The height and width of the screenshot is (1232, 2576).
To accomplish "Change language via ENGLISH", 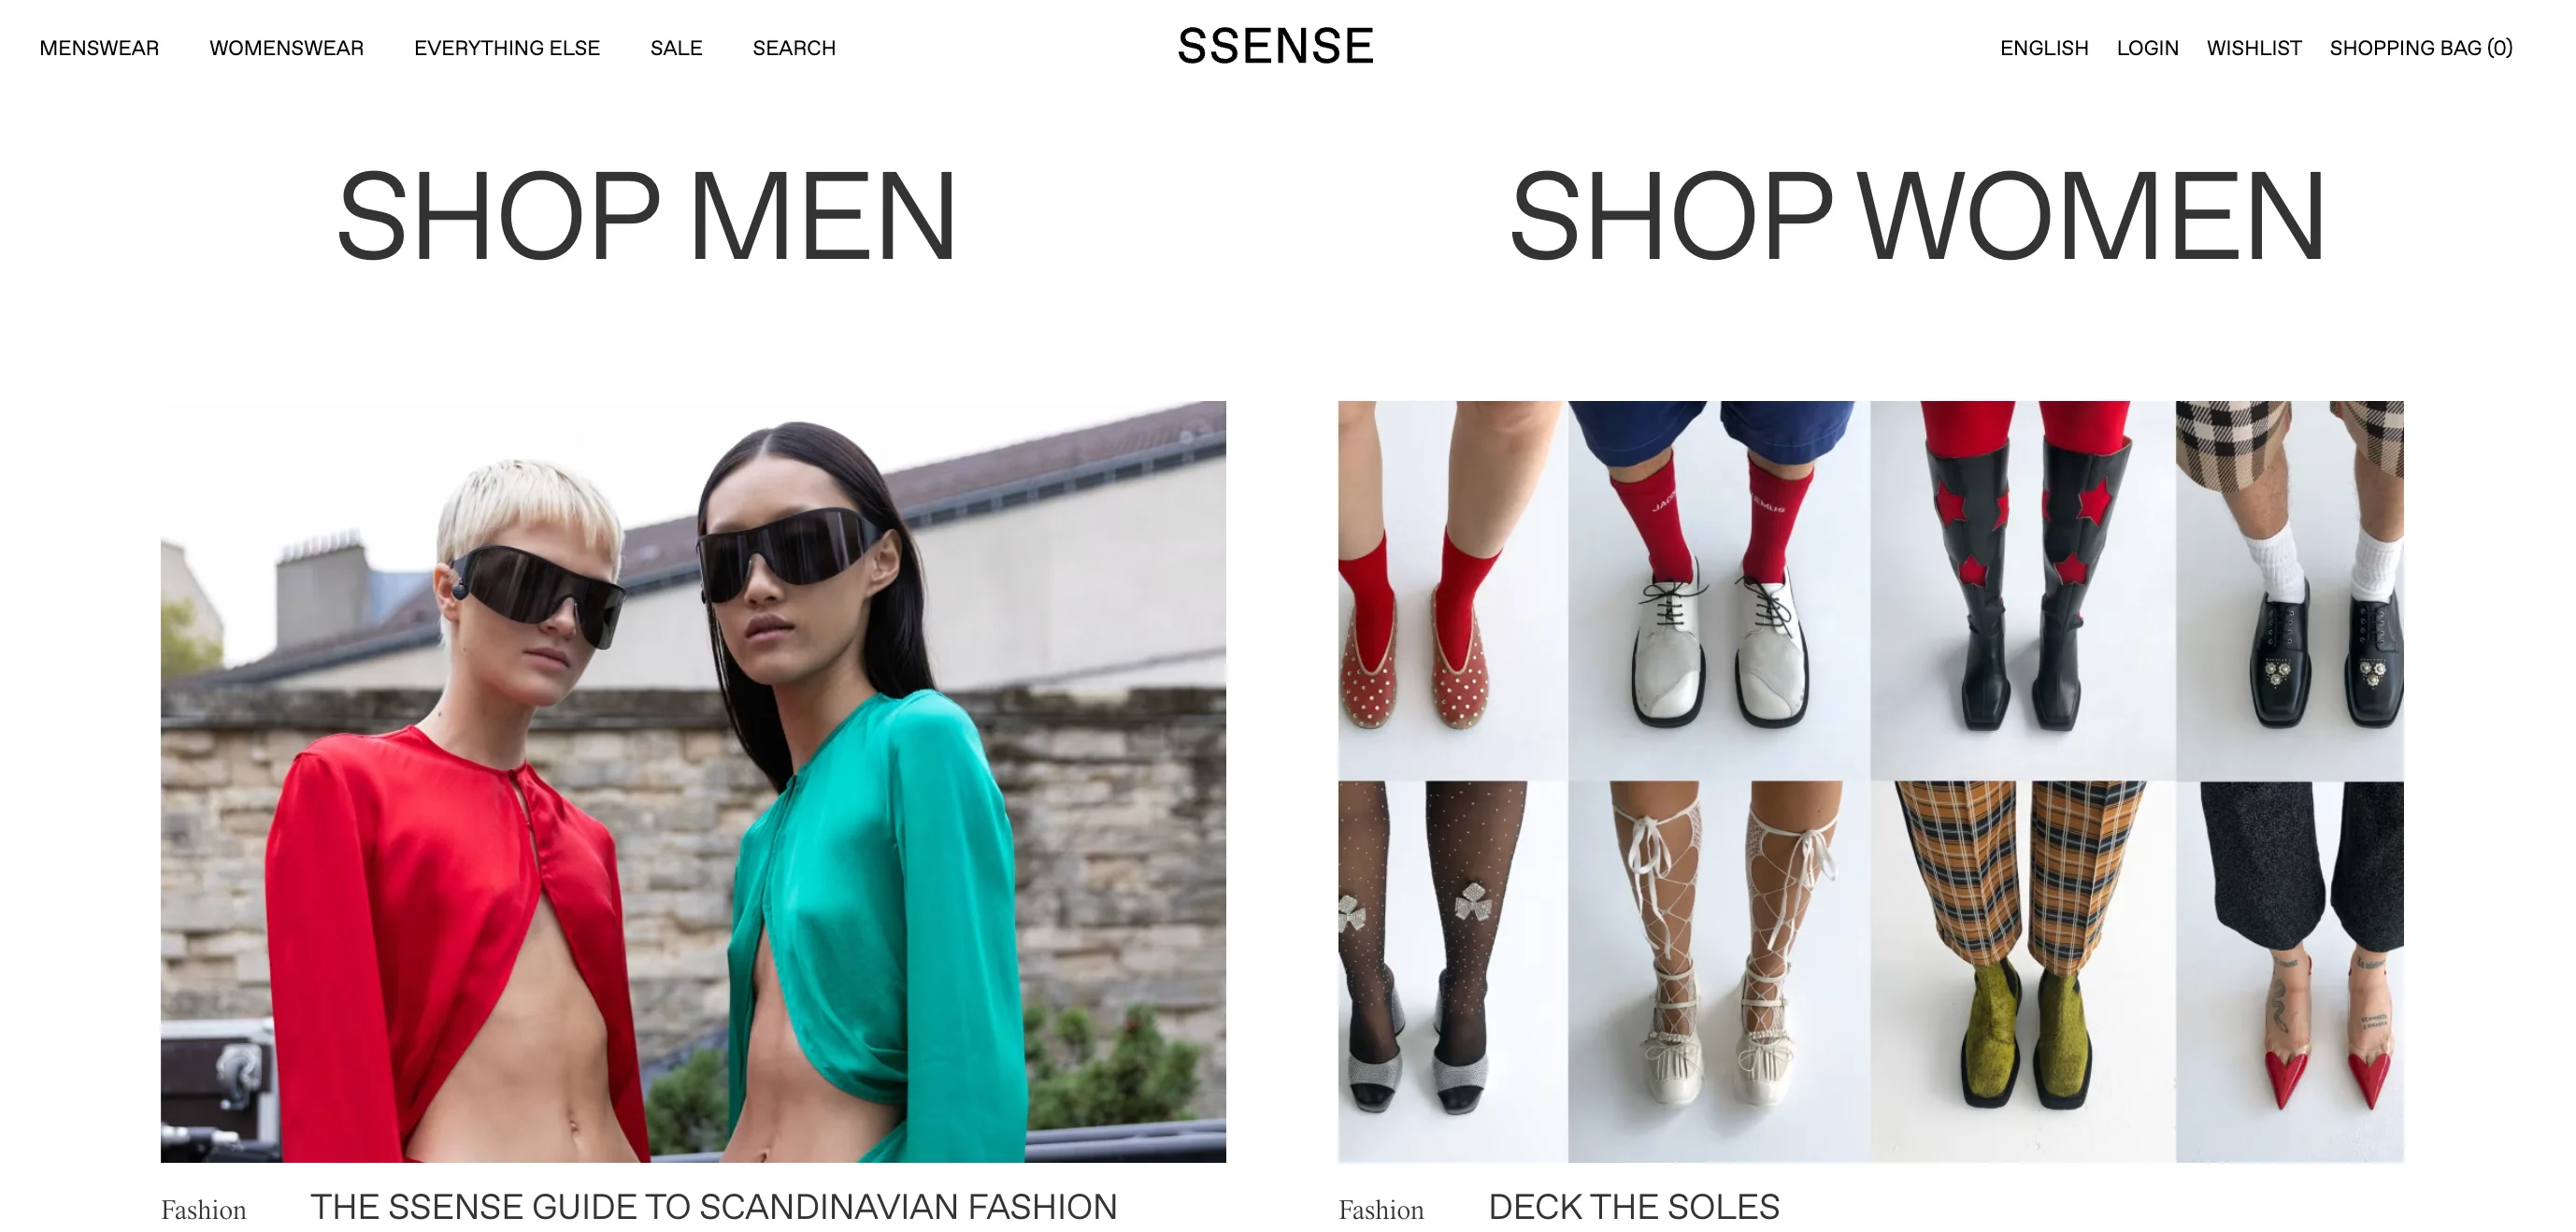I will pos(2044,48).
